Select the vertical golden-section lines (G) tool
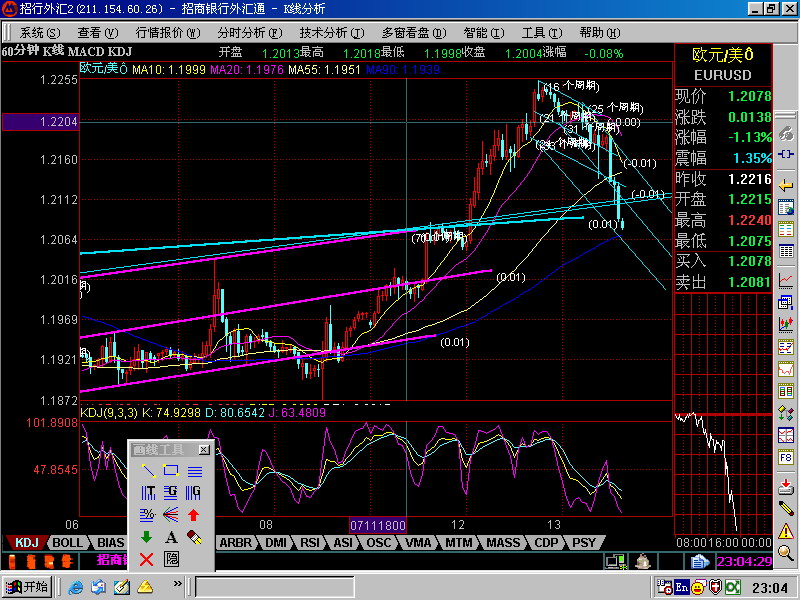This screenshot has height=600, width=800. click(193, 493)
